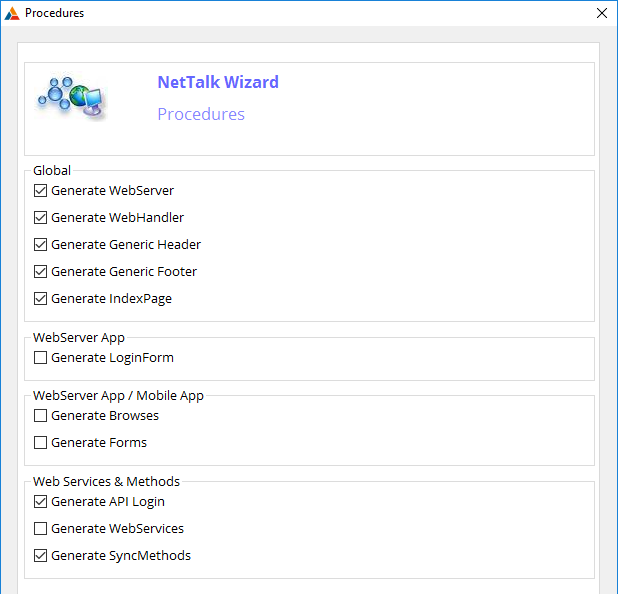Click the Web Services & Methods group label
Viewport: 618px width, 594px height.
(106, 481)
